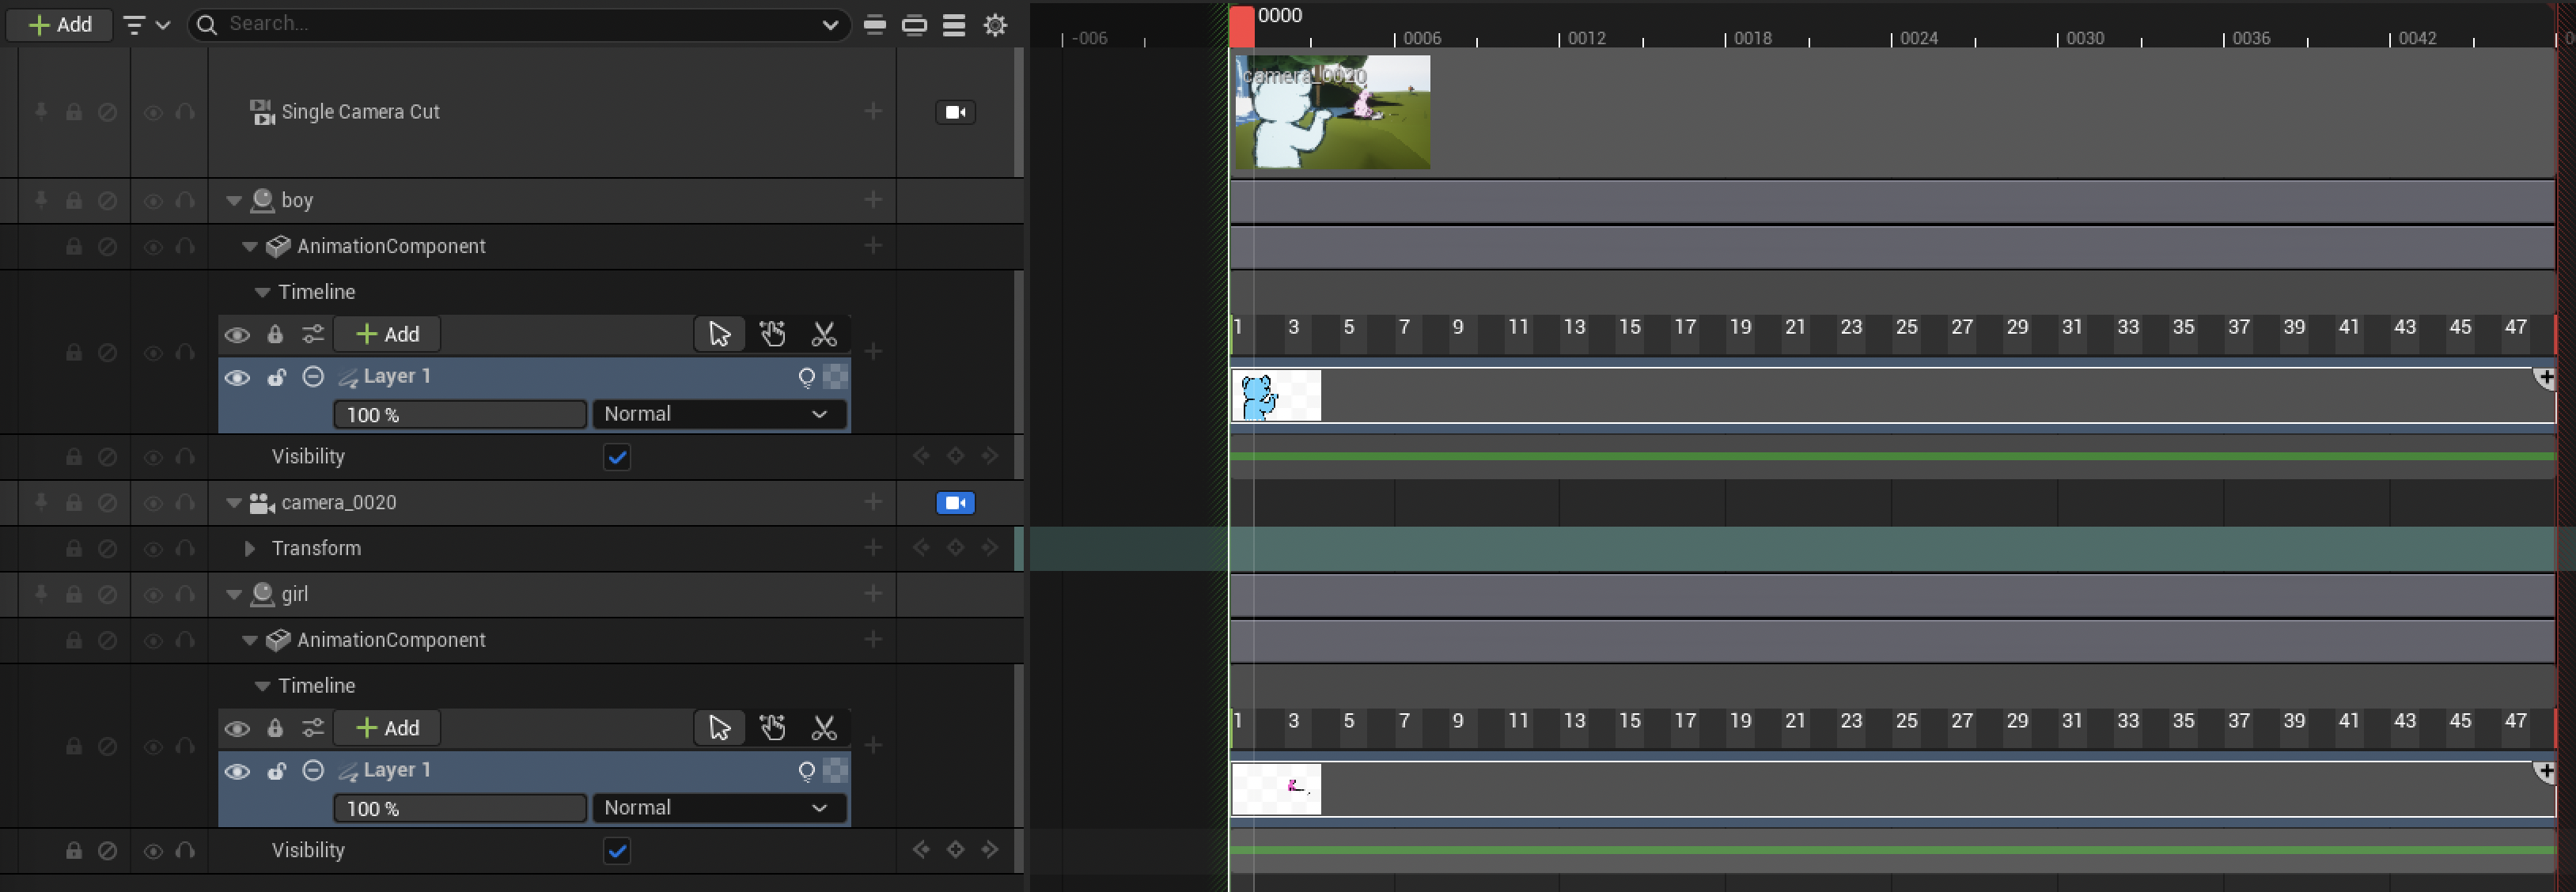
Task: Select the girl AnimationComponent track
Action: pos(390,640)
